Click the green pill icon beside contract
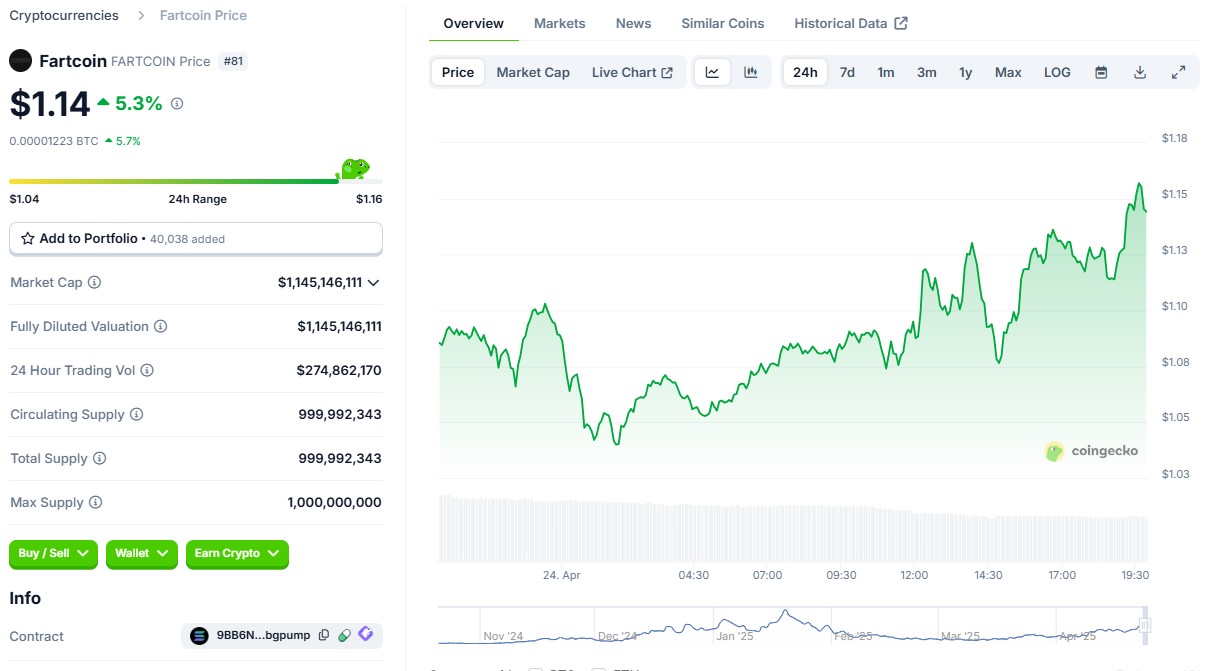The image size is (1227, 671). tap(344, 635)
